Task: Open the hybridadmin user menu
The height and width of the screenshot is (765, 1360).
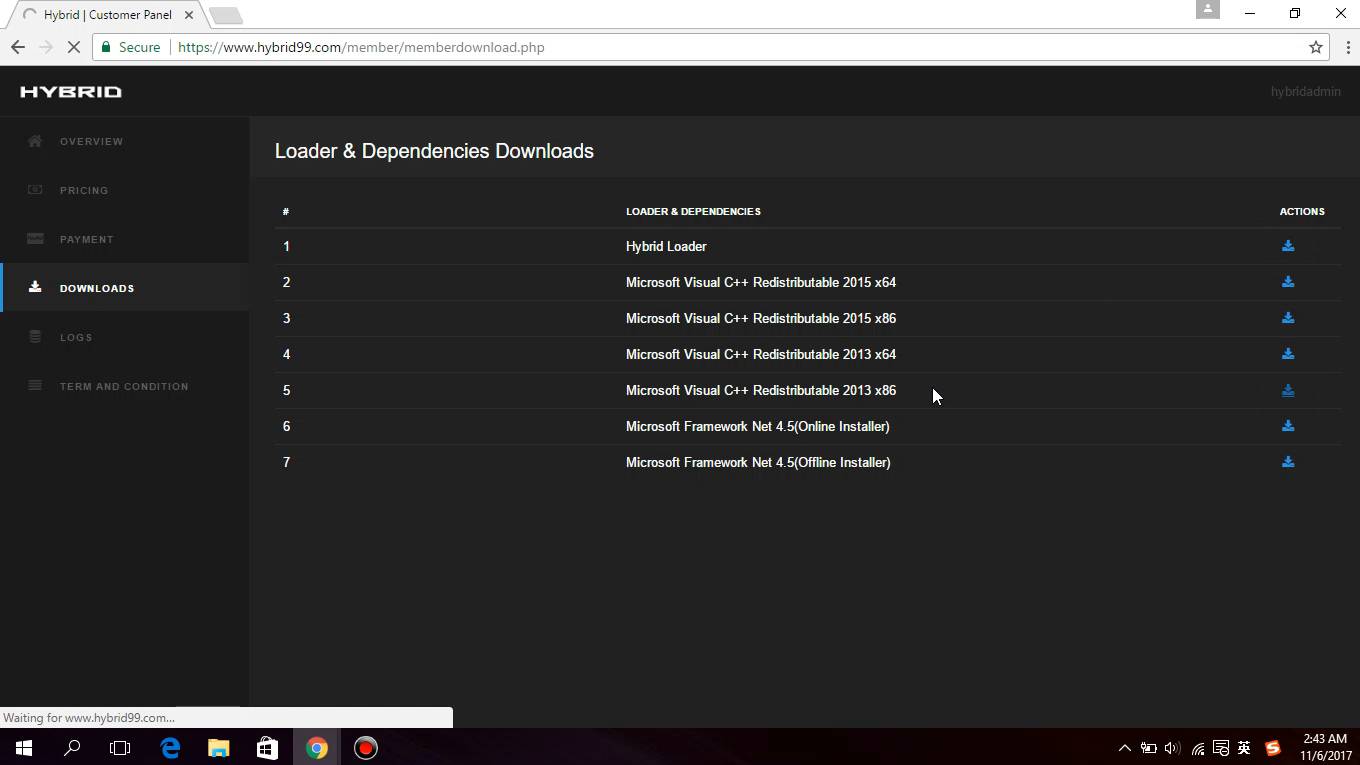Action: pos(1305,92)
